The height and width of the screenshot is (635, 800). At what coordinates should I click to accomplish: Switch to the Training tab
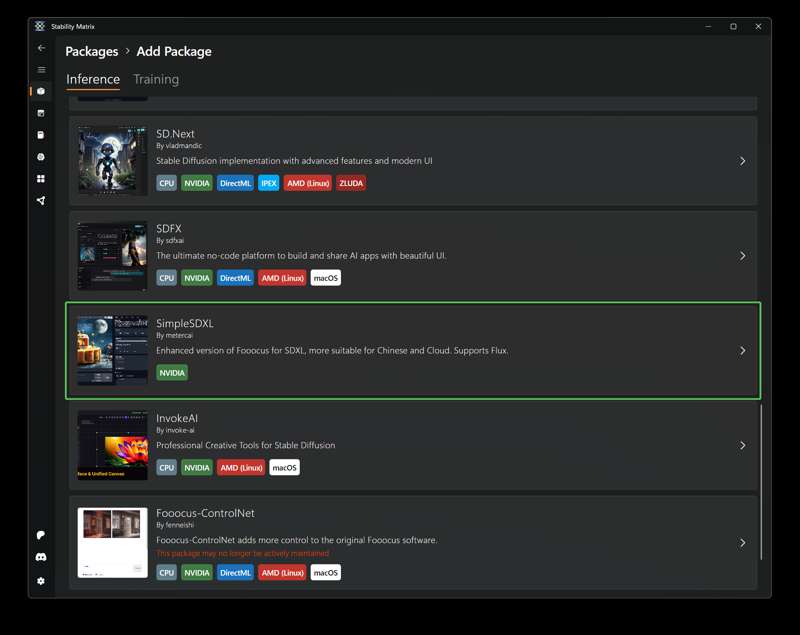coord(156,79)
